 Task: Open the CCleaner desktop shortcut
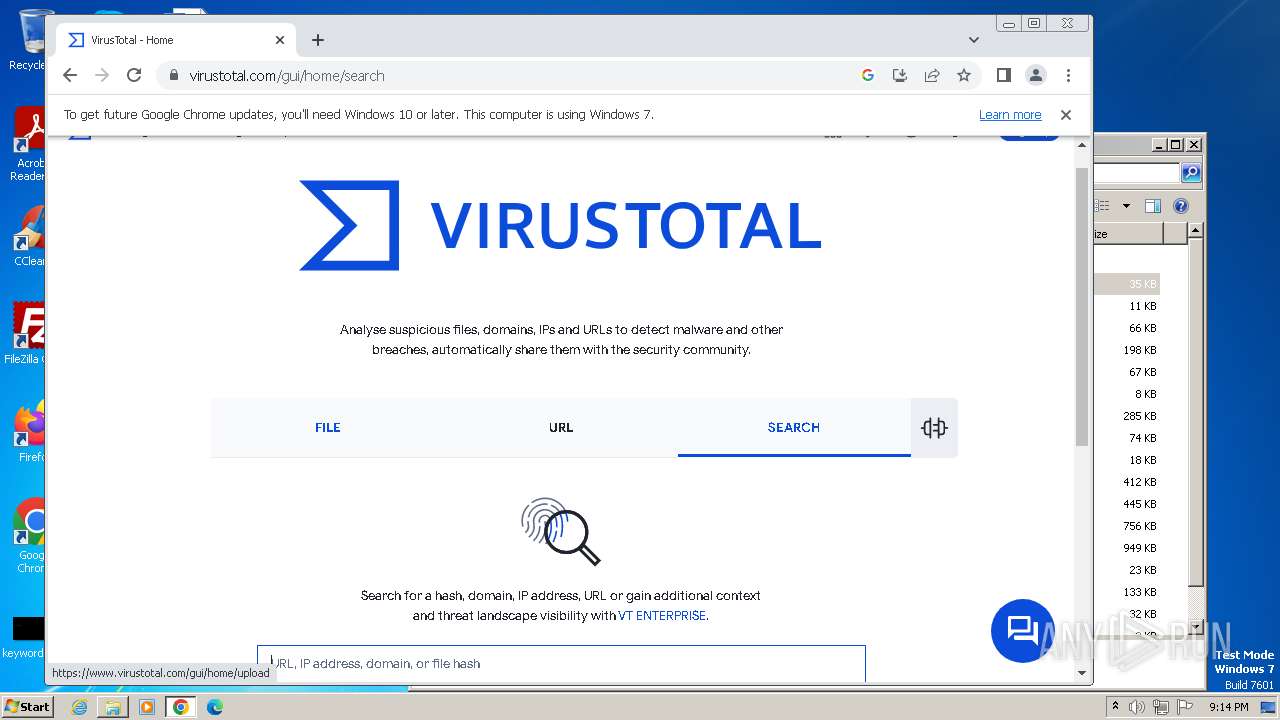point(28,236)
